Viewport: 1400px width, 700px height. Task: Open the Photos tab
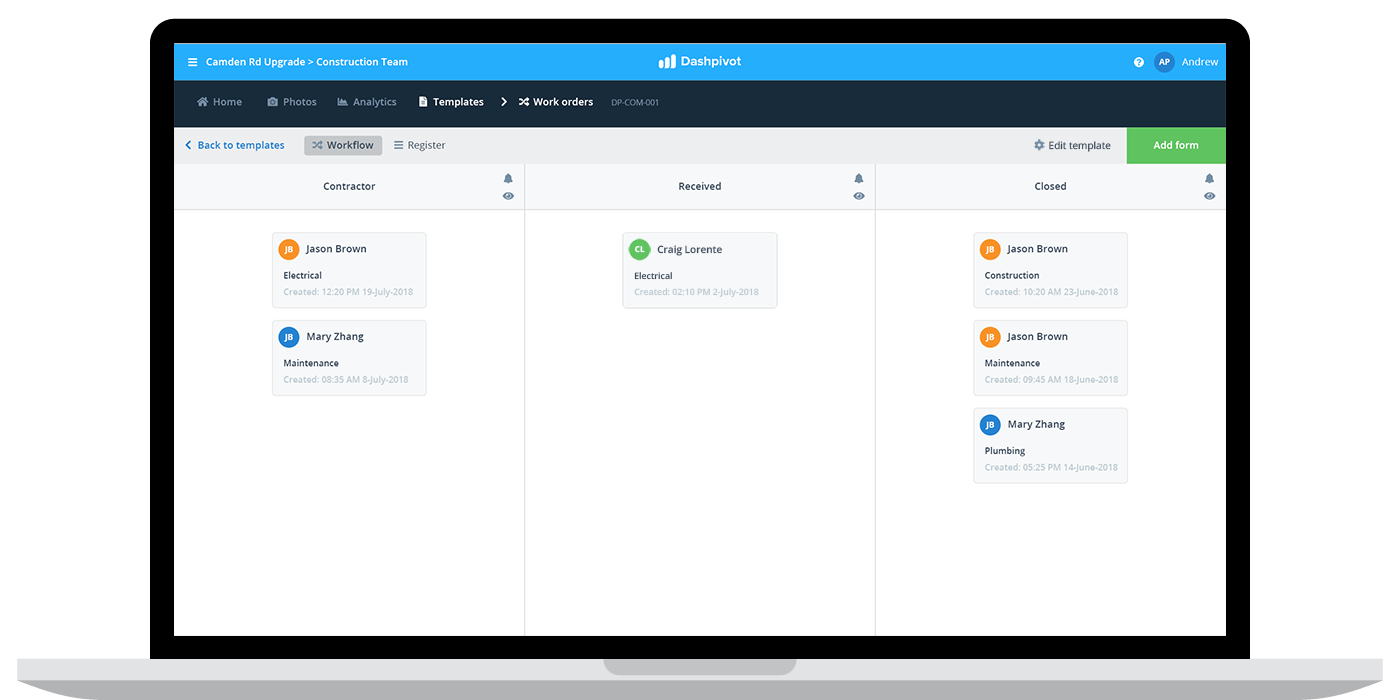(291, 102)
